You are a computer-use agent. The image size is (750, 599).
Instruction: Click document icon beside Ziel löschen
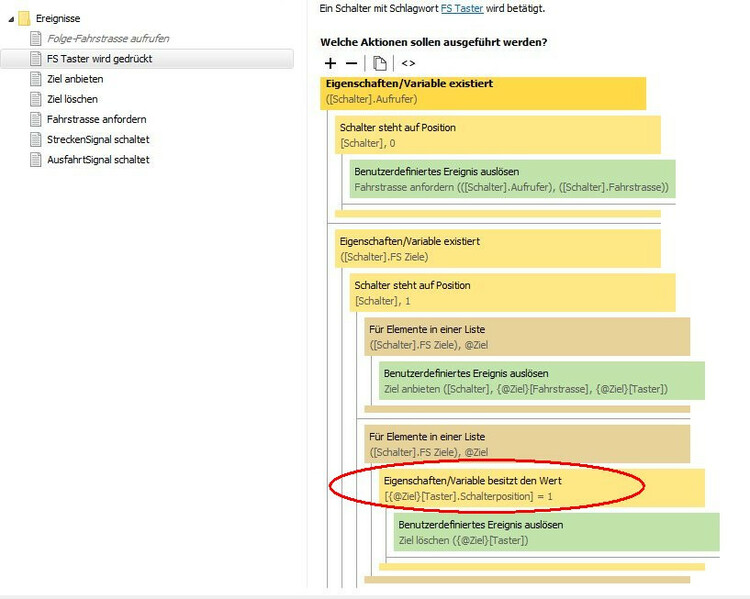(x=35, y=99)
